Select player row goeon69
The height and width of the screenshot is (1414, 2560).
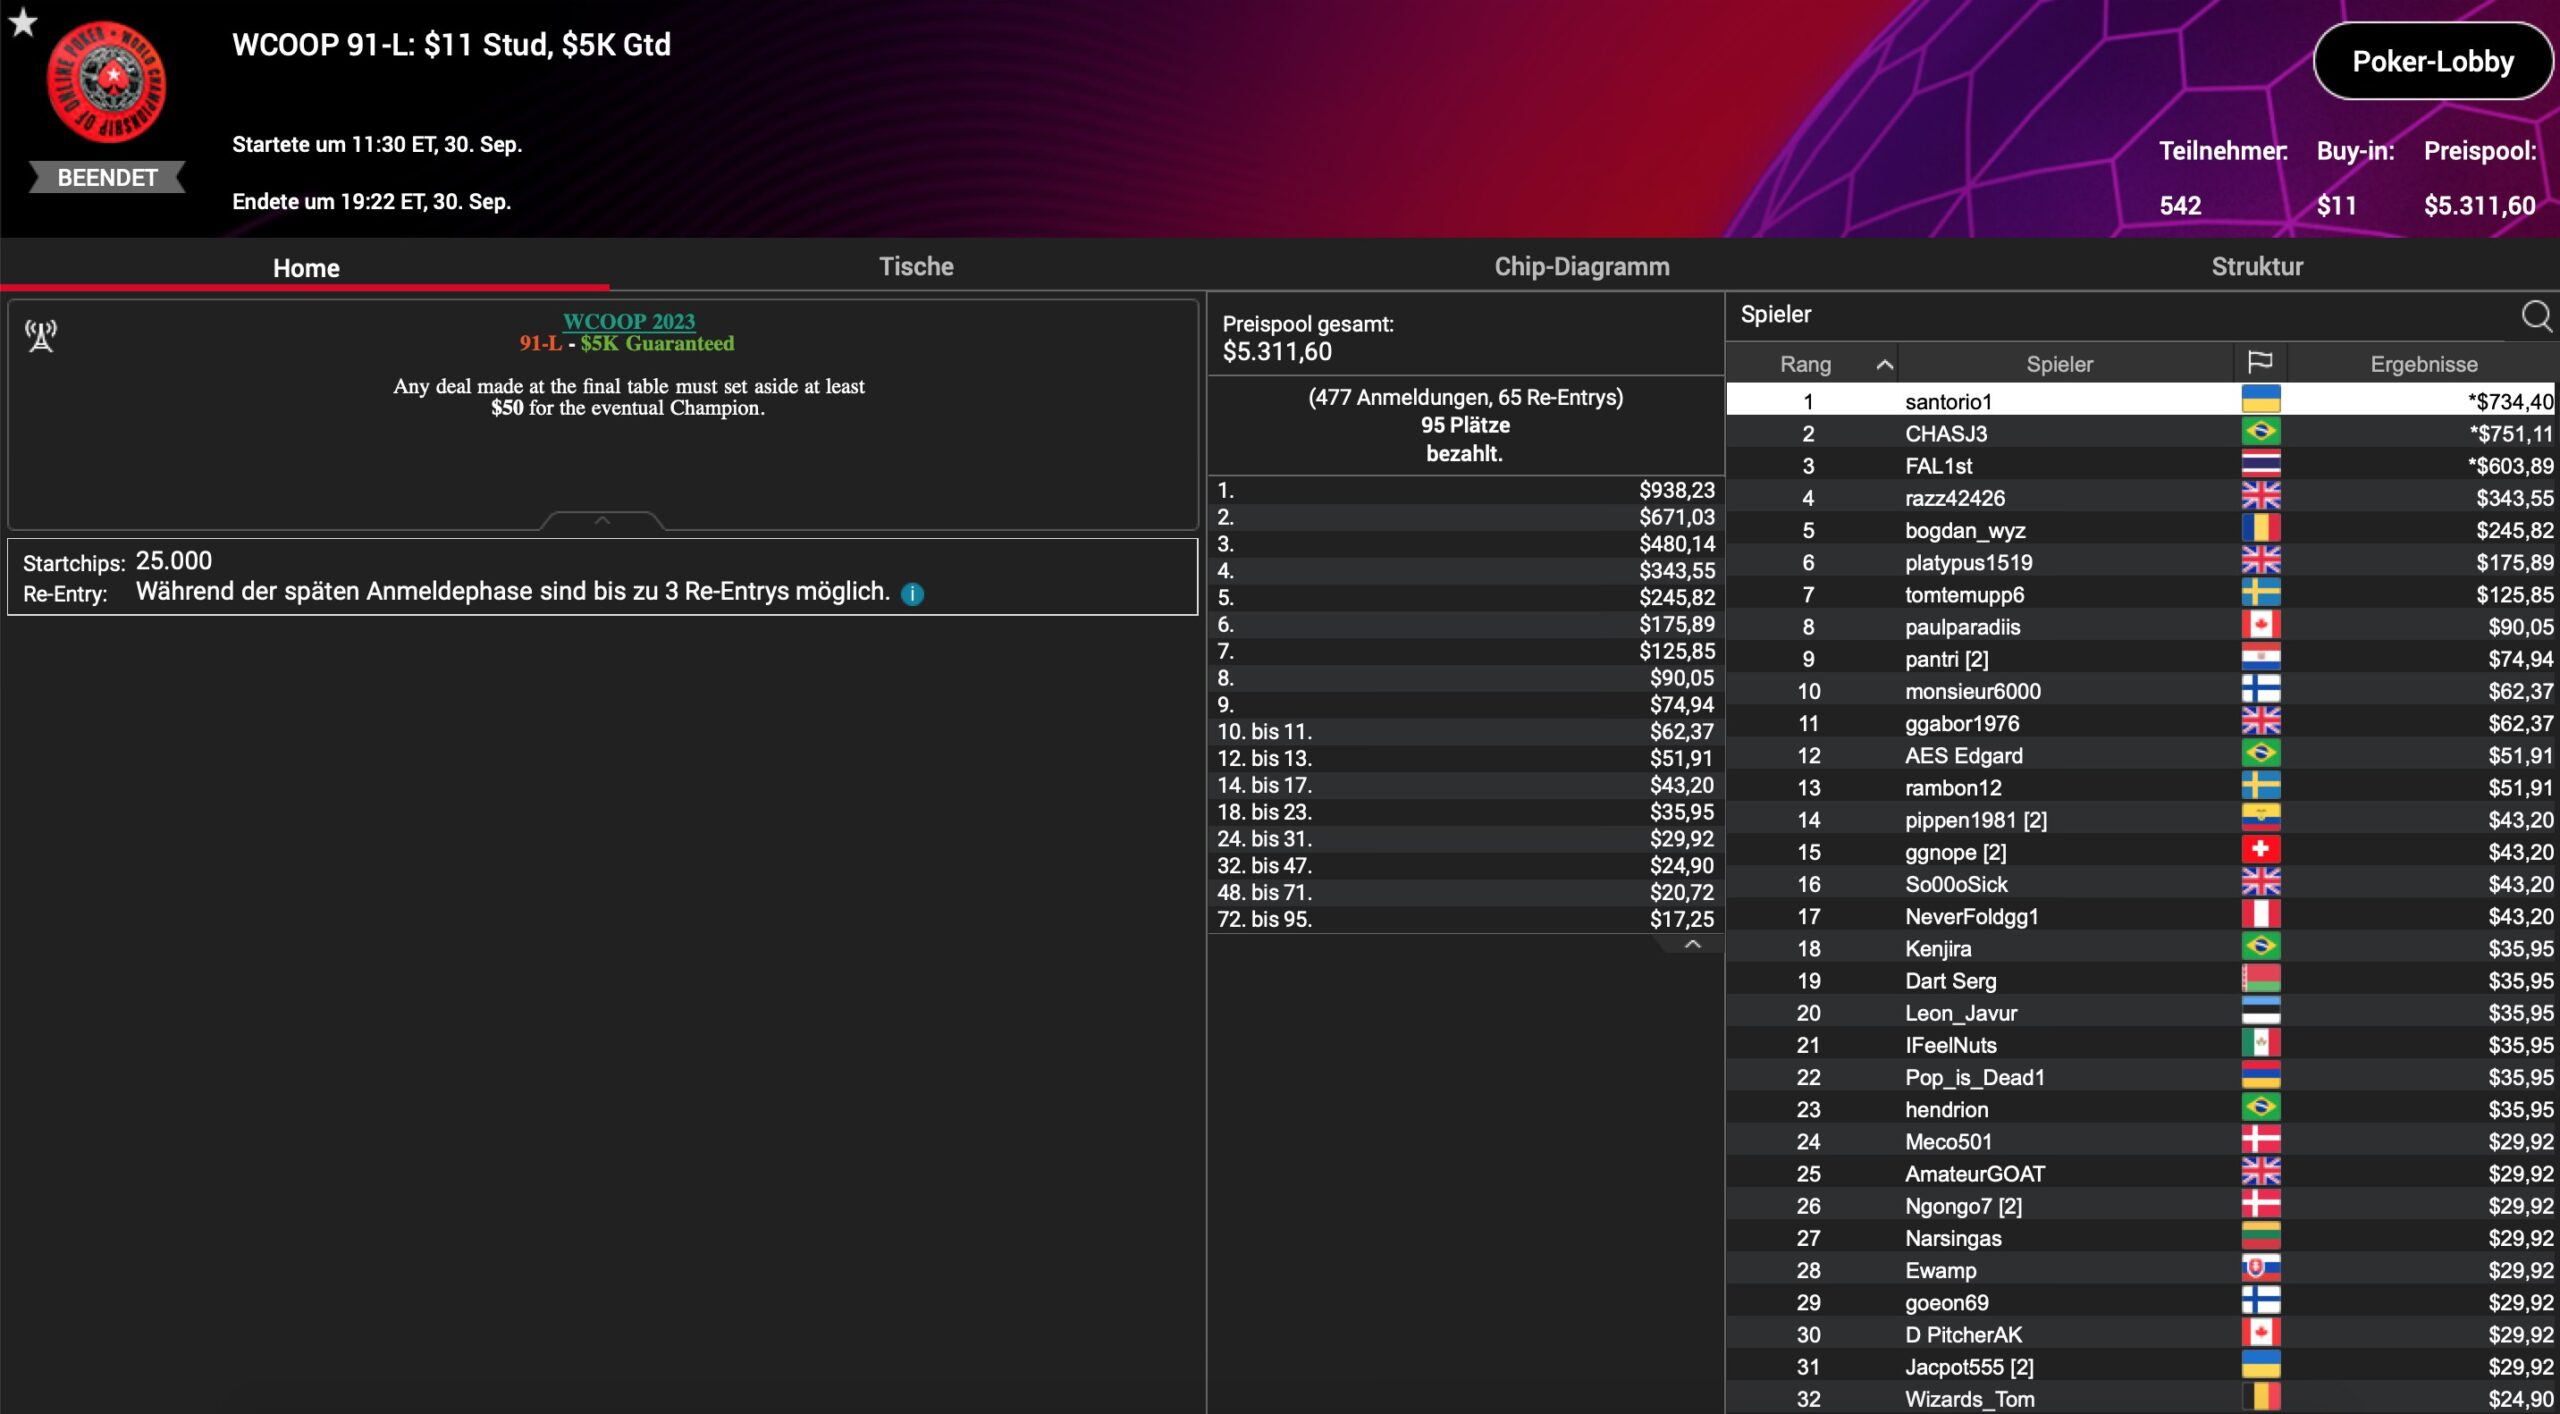coord(2140,1302)
